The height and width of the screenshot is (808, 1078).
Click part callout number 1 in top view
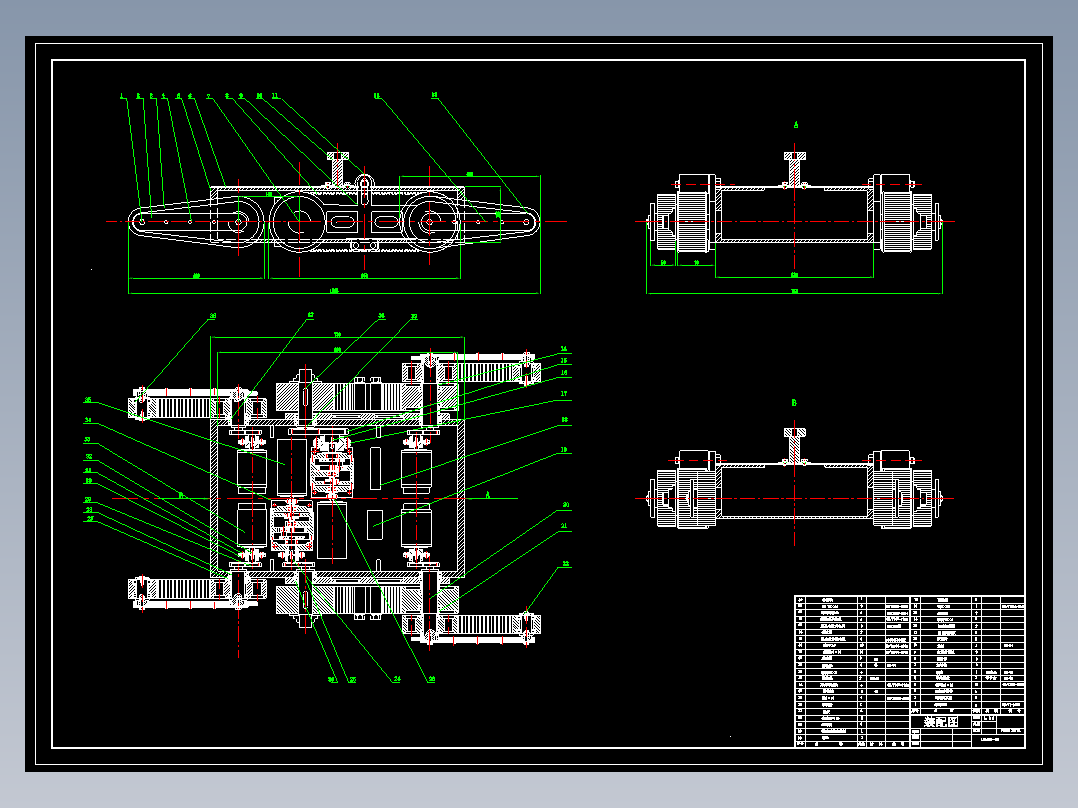[122, 96]
